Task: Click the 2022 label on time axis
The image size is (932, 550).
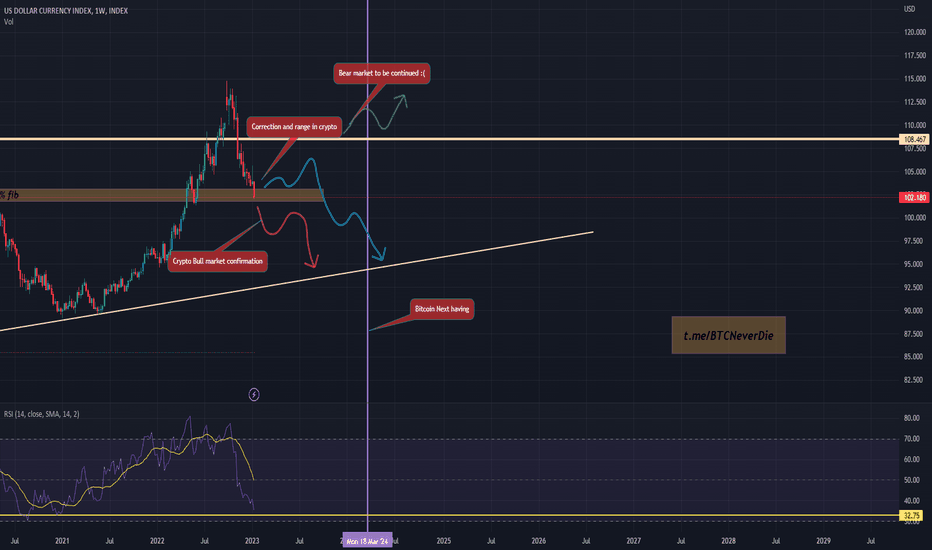Action: point(157,541)
